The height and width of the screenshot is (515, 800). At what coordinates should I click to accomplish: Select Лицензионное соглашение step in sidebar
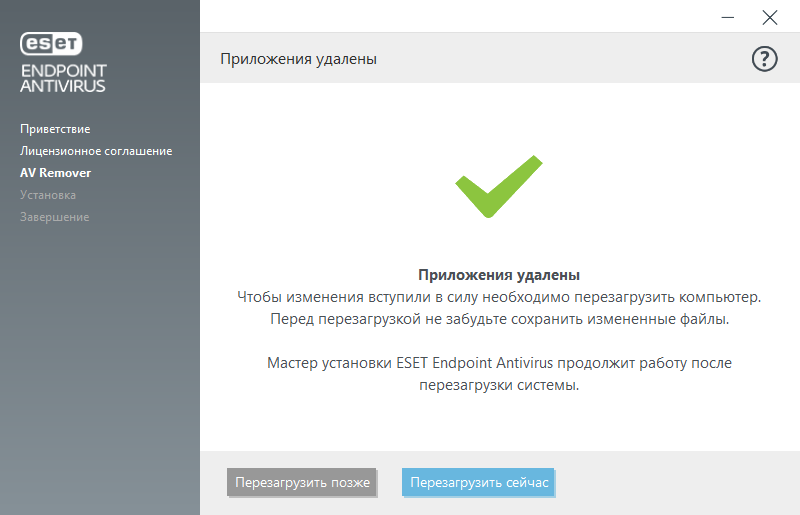pyautogui.click(x=96, y=151)
